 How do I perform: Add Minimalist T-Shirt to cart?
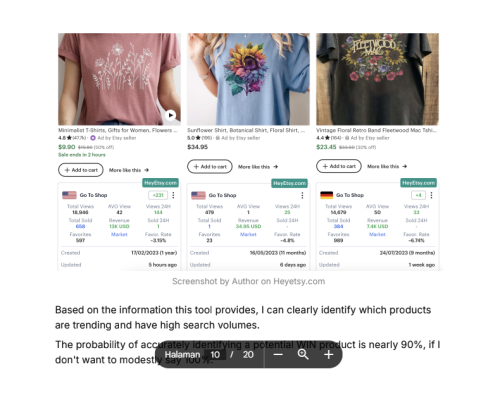(x=81, y=170)
